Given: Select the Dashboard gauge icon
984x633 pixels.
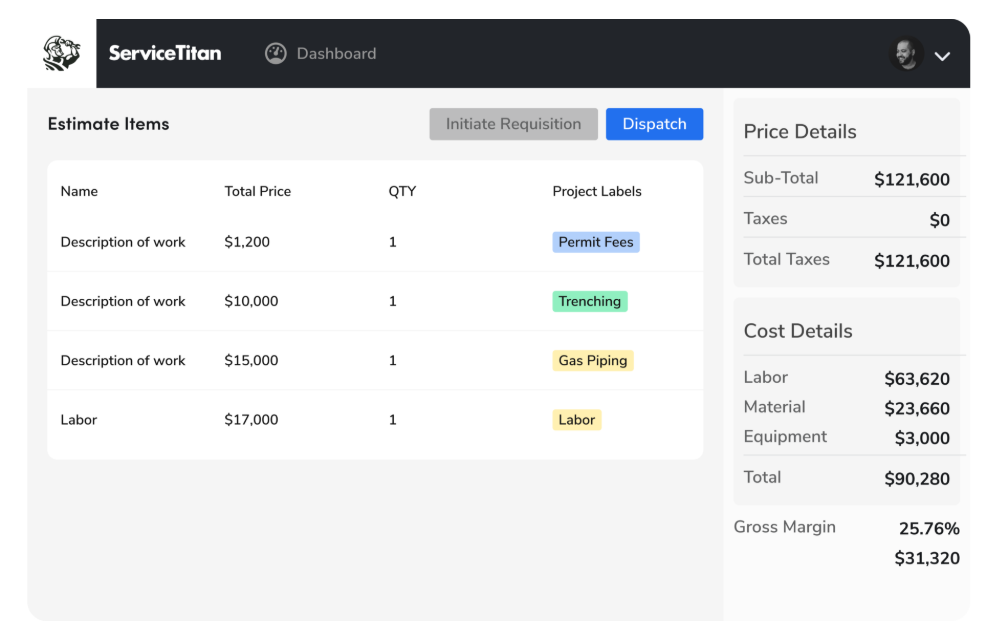Looking at the screenshot, I should [276, 53].
